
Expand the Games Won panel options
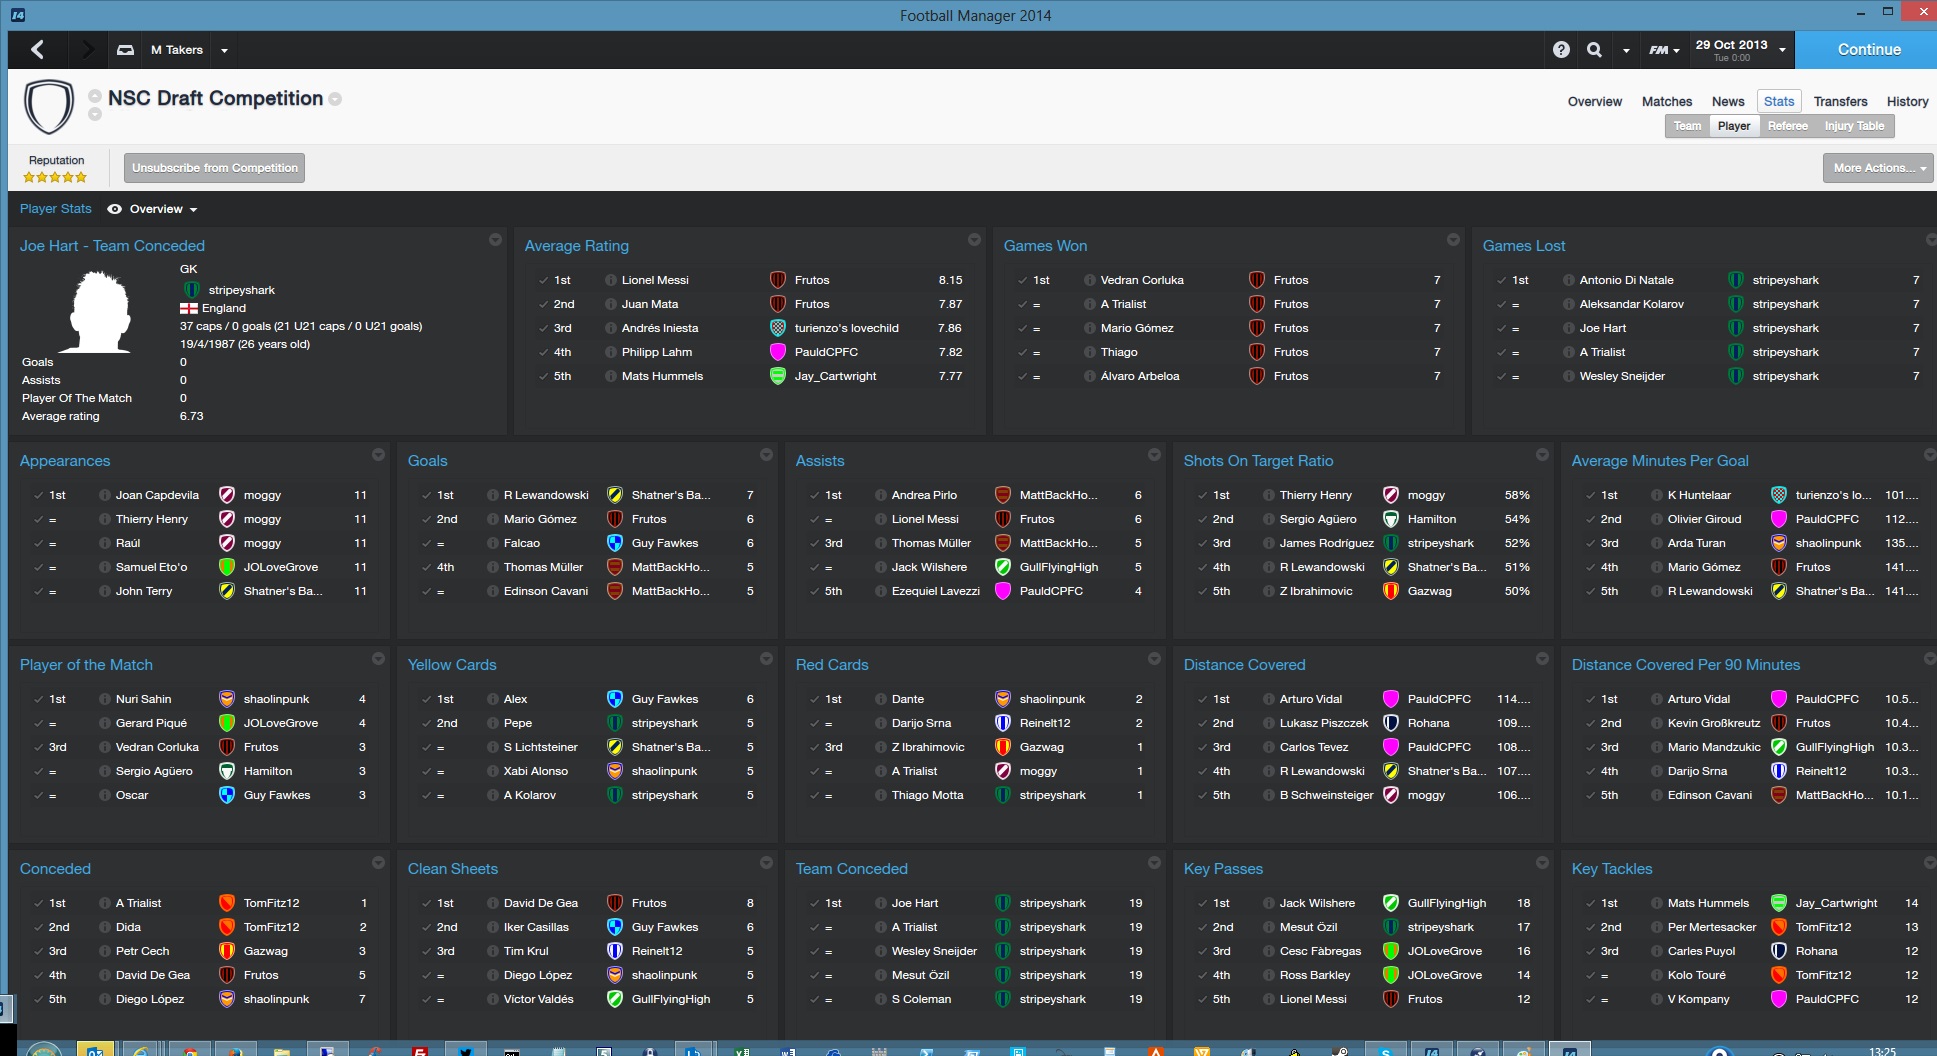(x=1453, y=240)
